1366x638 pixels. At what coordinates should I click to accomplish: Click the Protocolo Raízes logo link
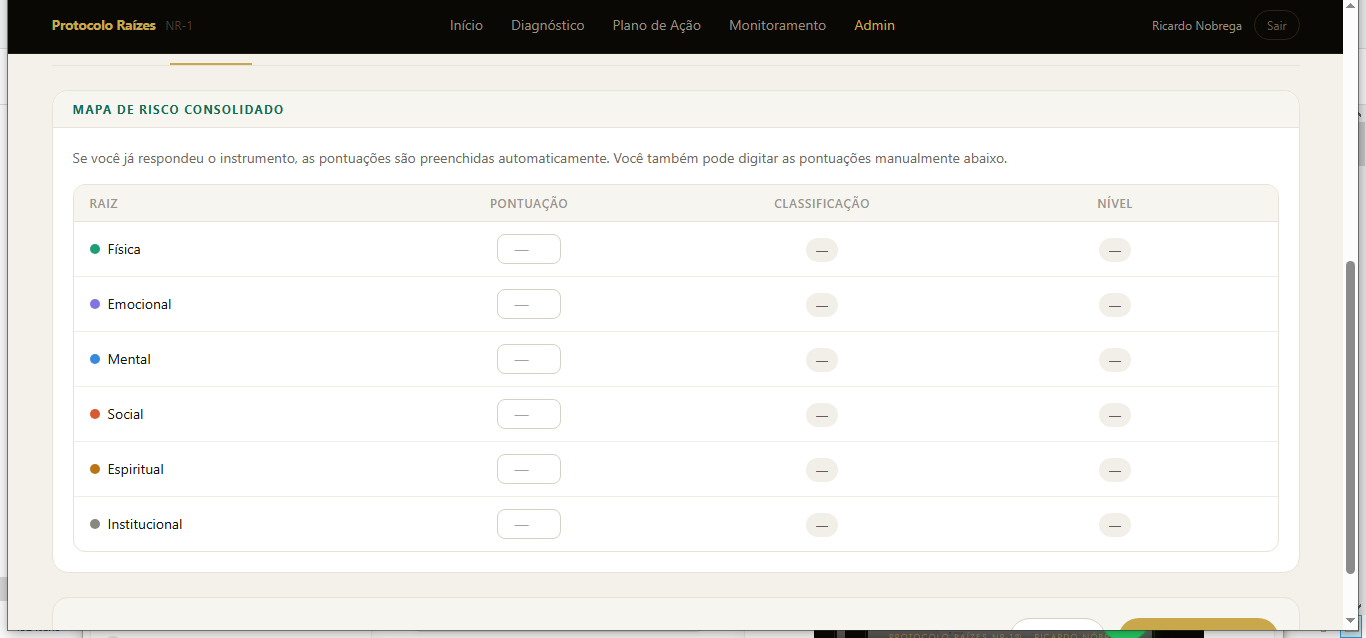[104, 25]
